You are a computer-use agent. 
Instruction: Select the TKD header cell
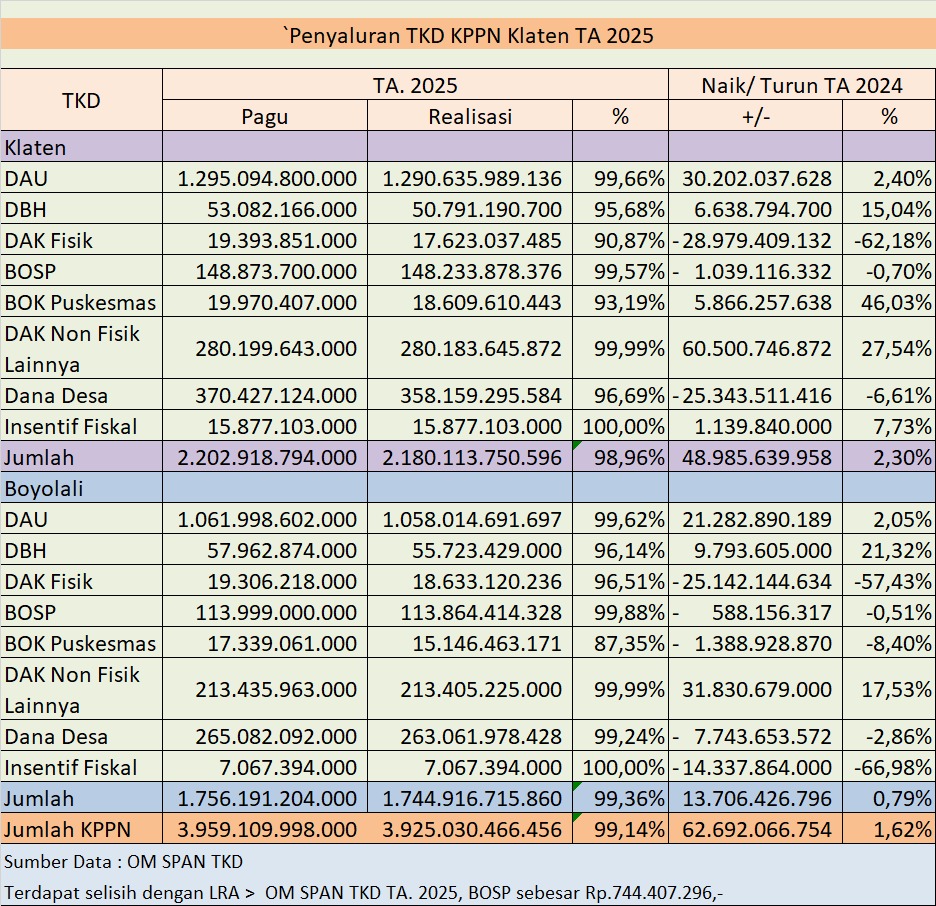(81, 100)
